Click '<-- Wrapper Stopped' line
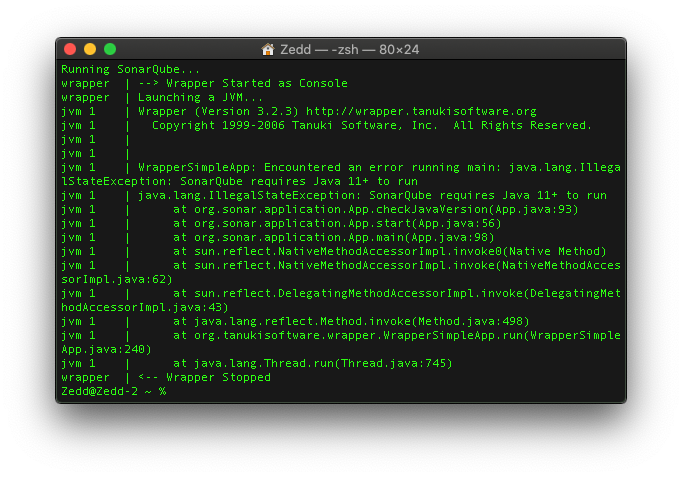 click(204, 377)
